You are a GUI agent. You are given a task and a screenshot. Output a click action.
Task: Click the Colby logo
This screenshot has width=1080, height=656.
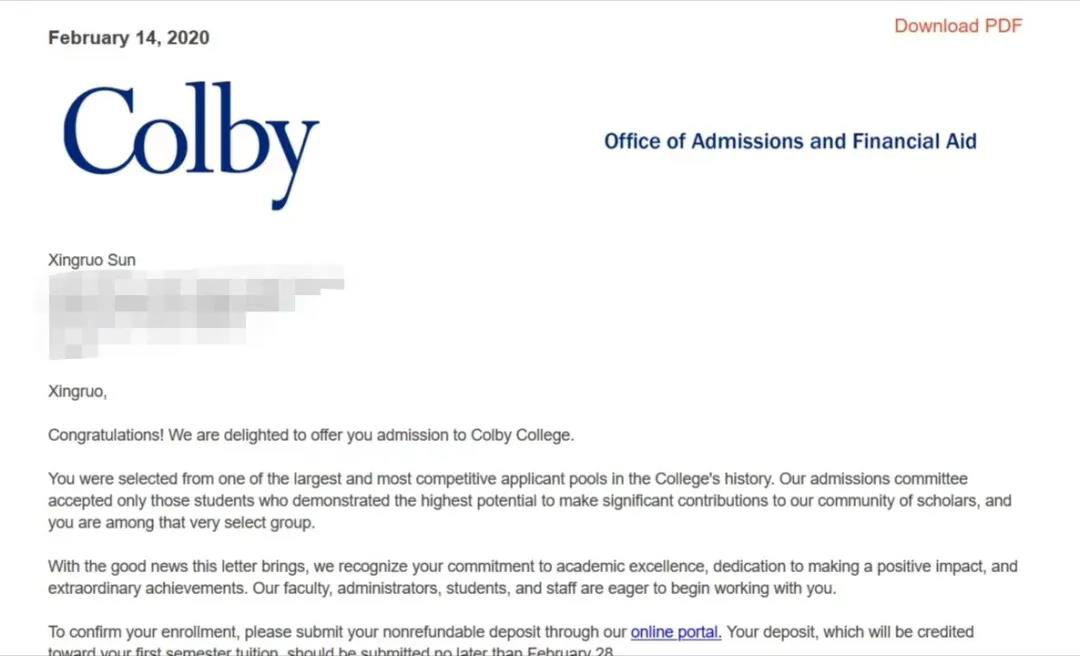pos(191,145)
